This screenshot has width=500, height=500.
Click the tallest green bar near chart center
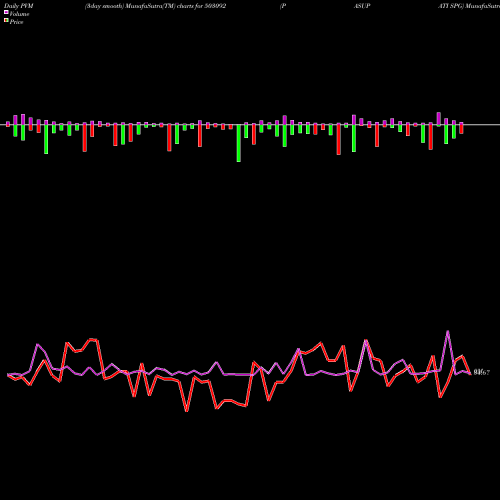239,143
